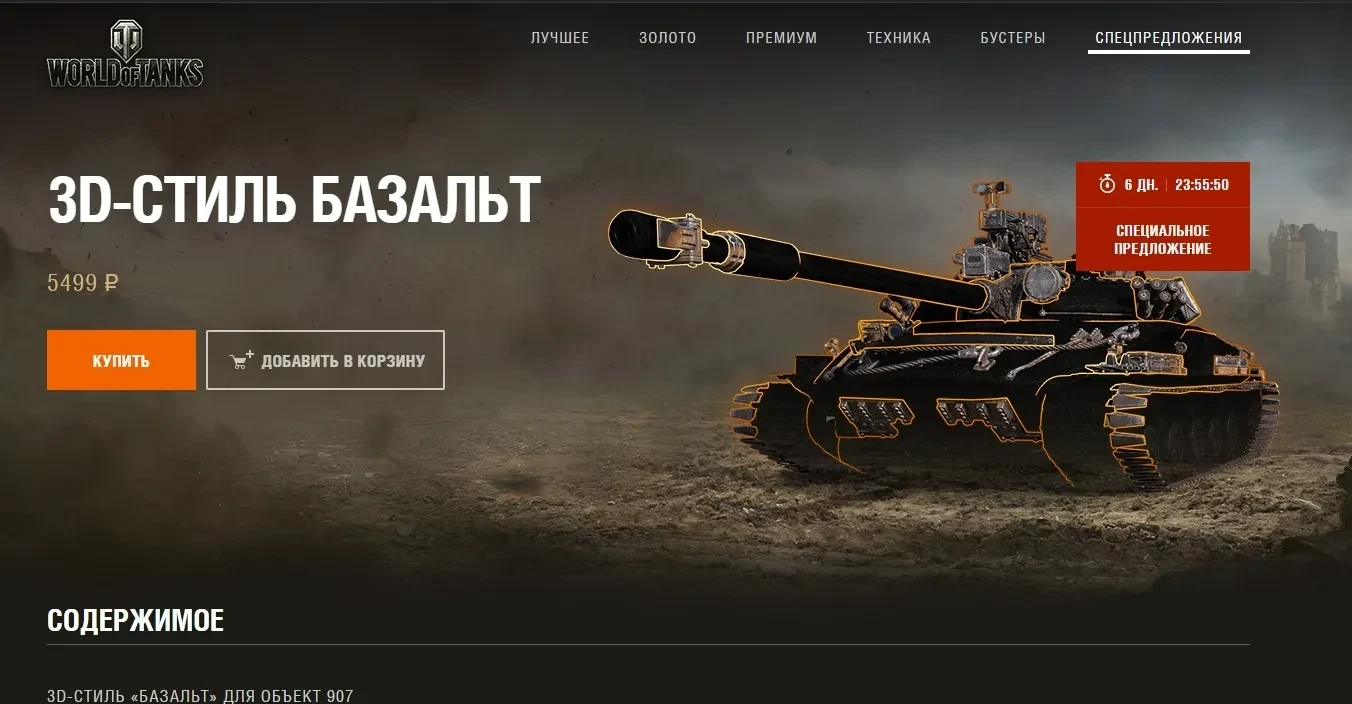Screen dimensions: 1352x704
Task: Click the 23:55:50 countdown time
Action: coord(1202,185)
